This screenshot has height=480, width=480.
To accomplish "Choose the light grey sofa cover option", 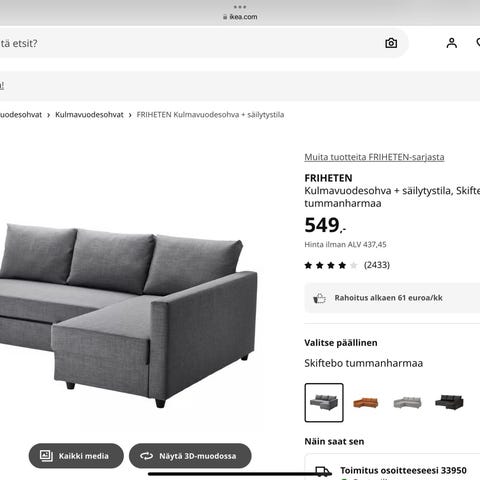I will point(407,403).
